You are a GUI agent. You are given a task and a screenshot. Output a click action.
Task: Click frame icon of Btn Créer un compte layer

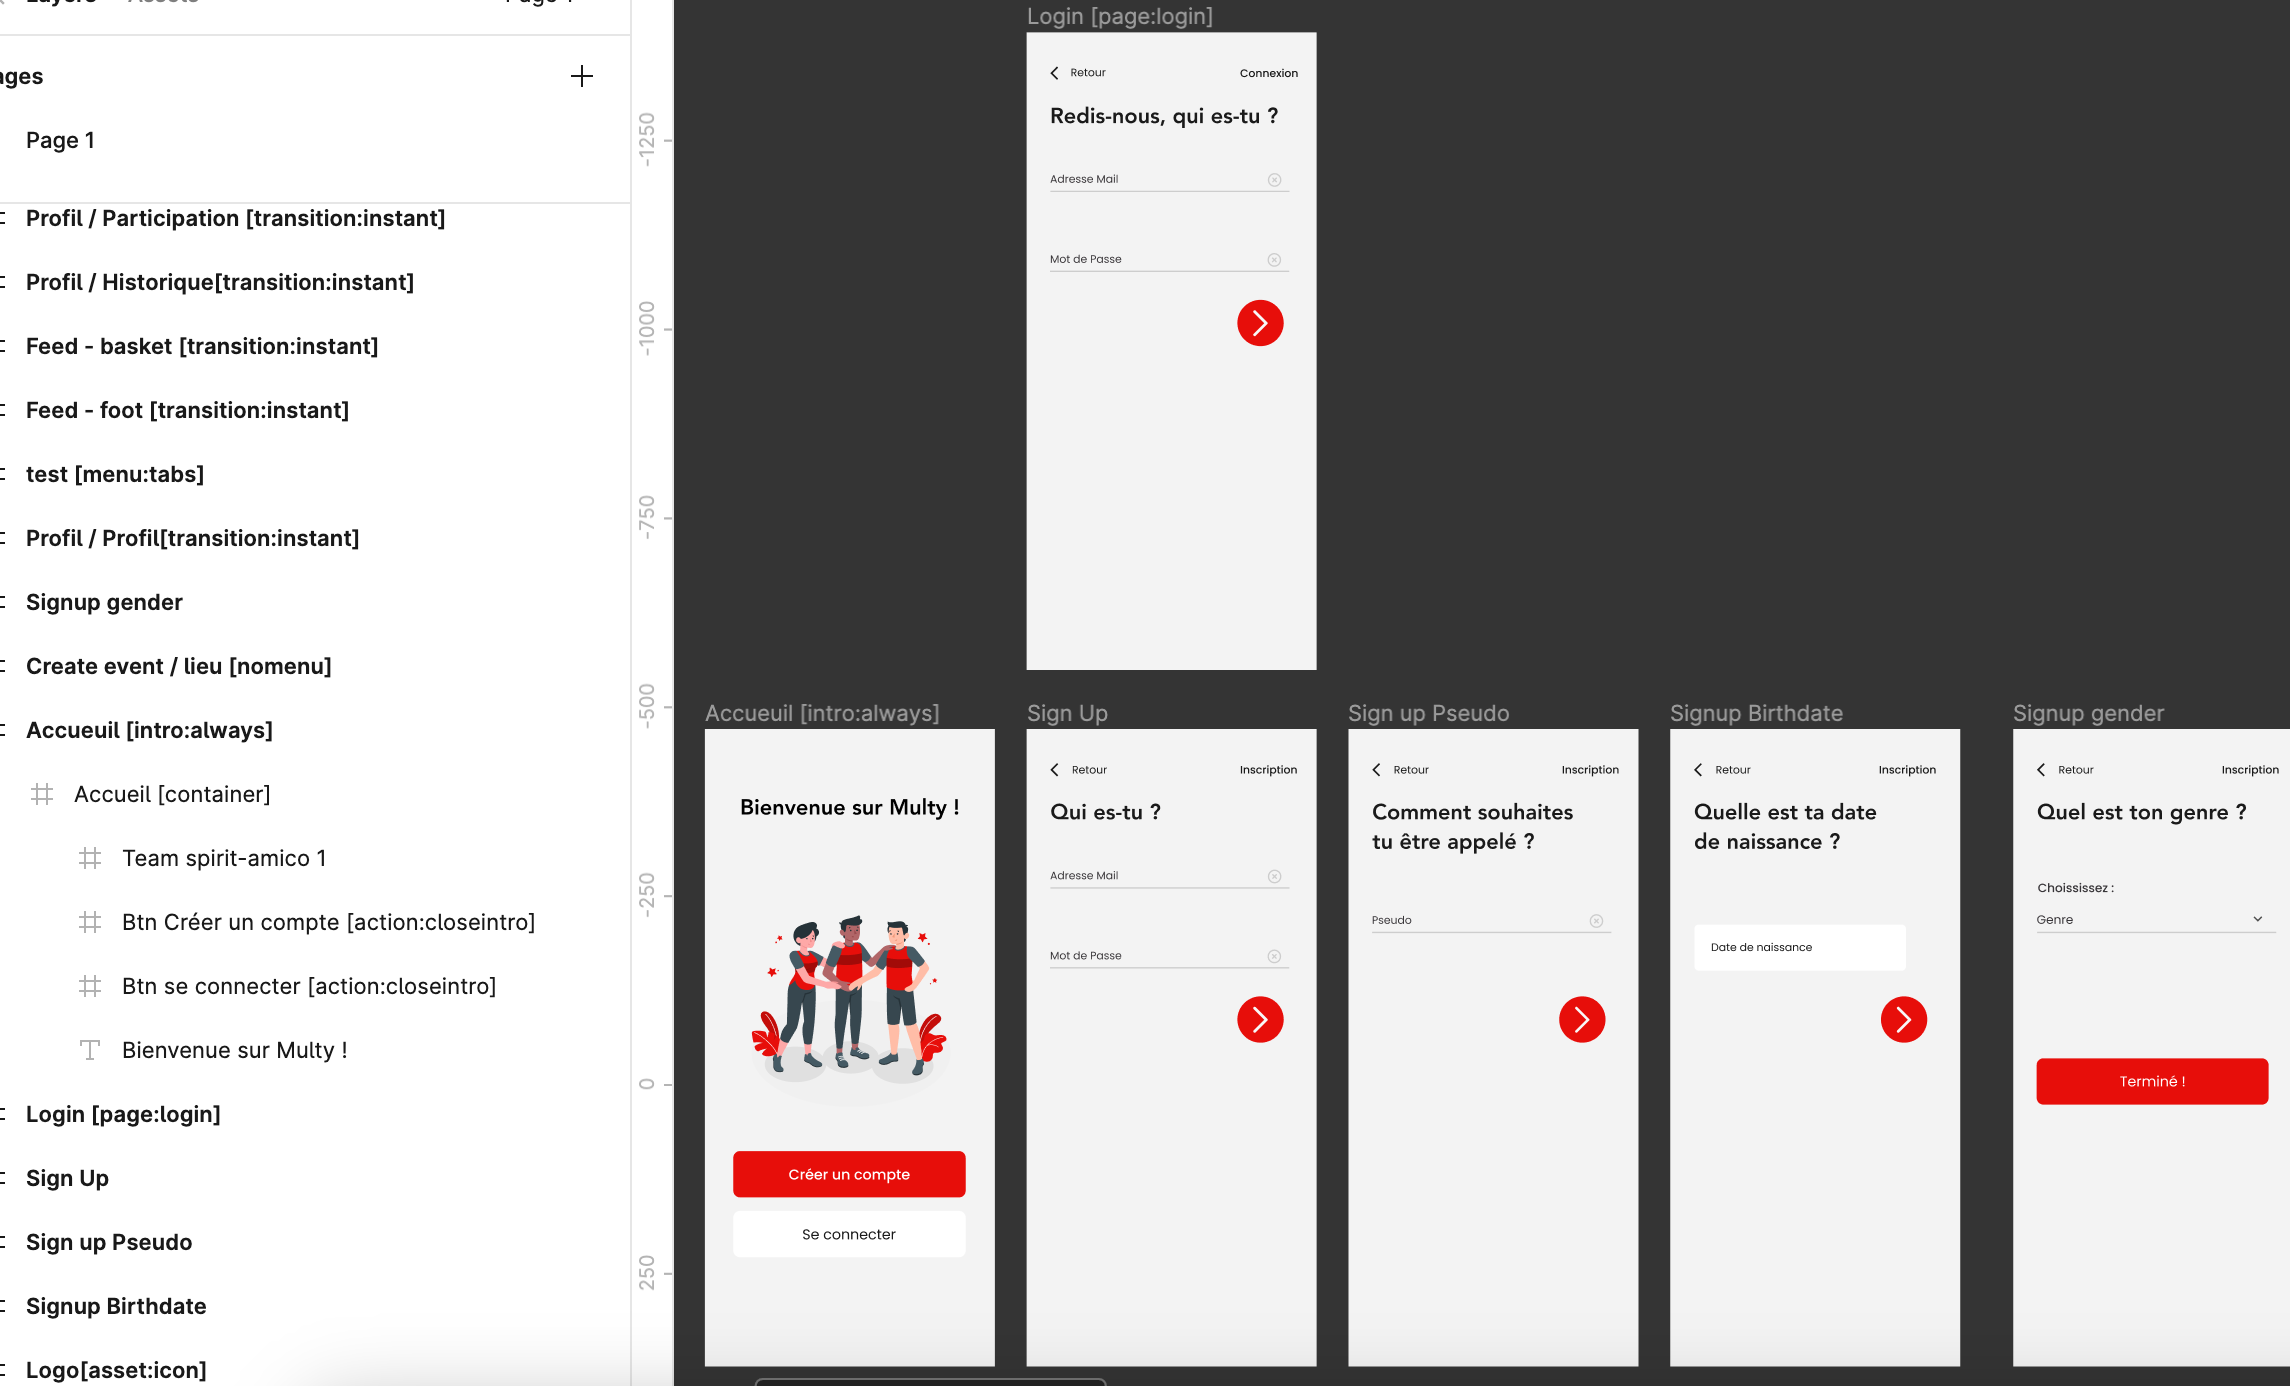[90, 922]
